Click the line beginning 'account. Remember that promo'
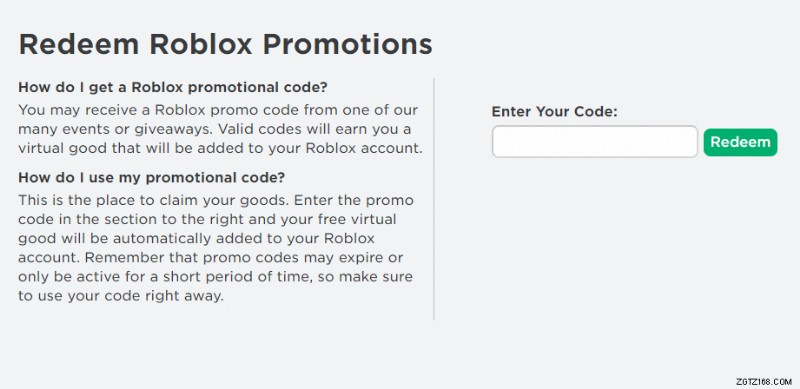 (211, 257)
